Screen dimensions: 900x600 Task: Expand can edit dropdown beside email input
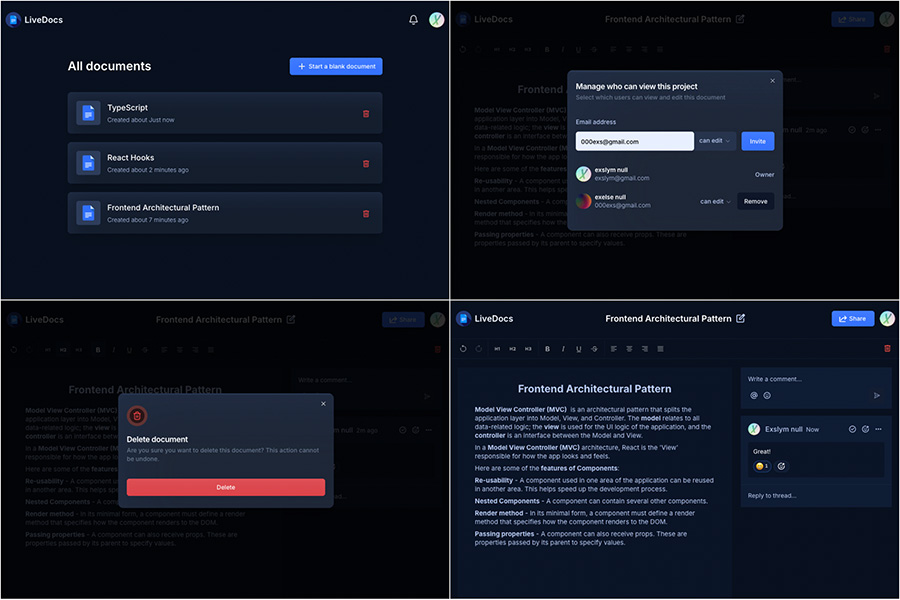[715, 141]
